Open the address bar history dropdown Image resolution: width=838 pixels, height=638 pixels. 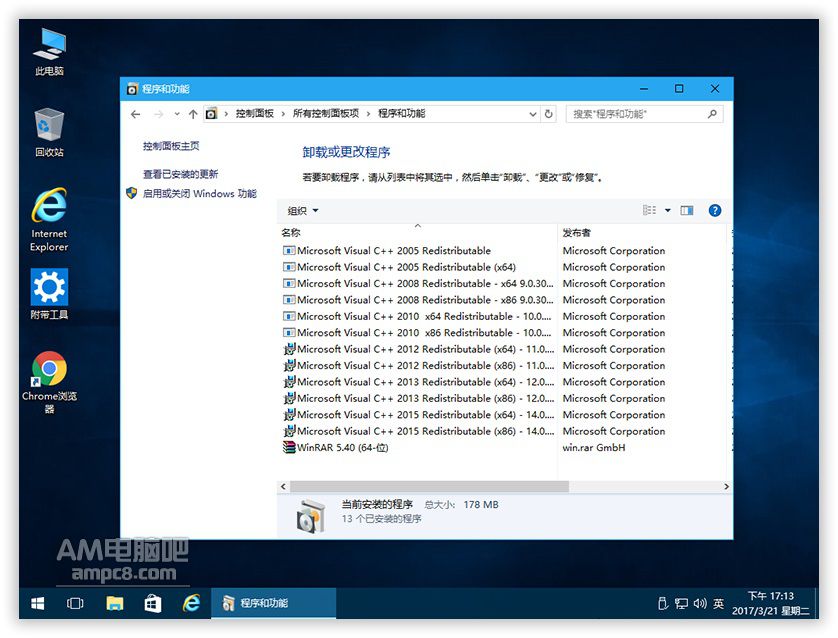(x=533, y=114)
